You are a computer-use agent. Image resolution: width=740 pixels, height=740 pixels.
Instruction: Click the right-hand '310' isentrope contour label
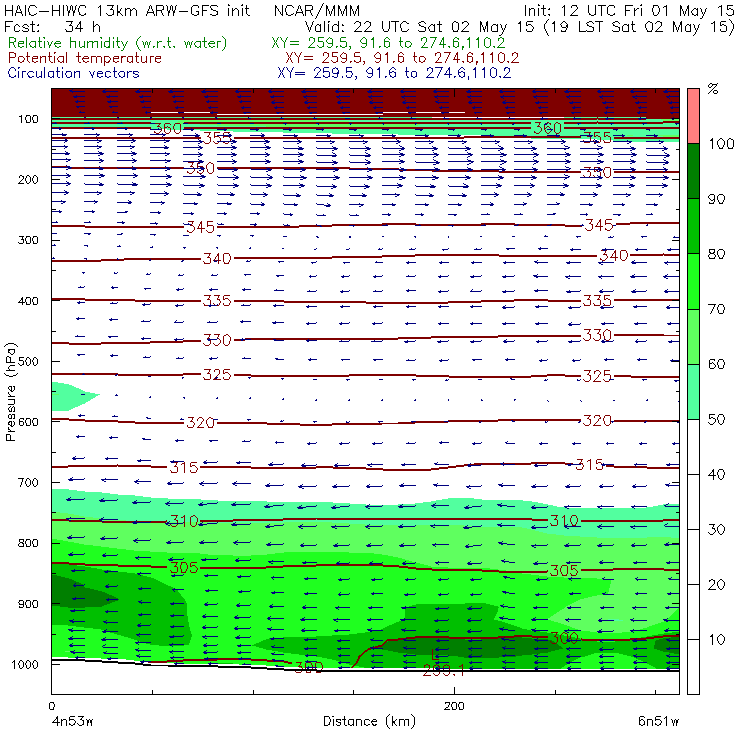(x=564, y=521)
